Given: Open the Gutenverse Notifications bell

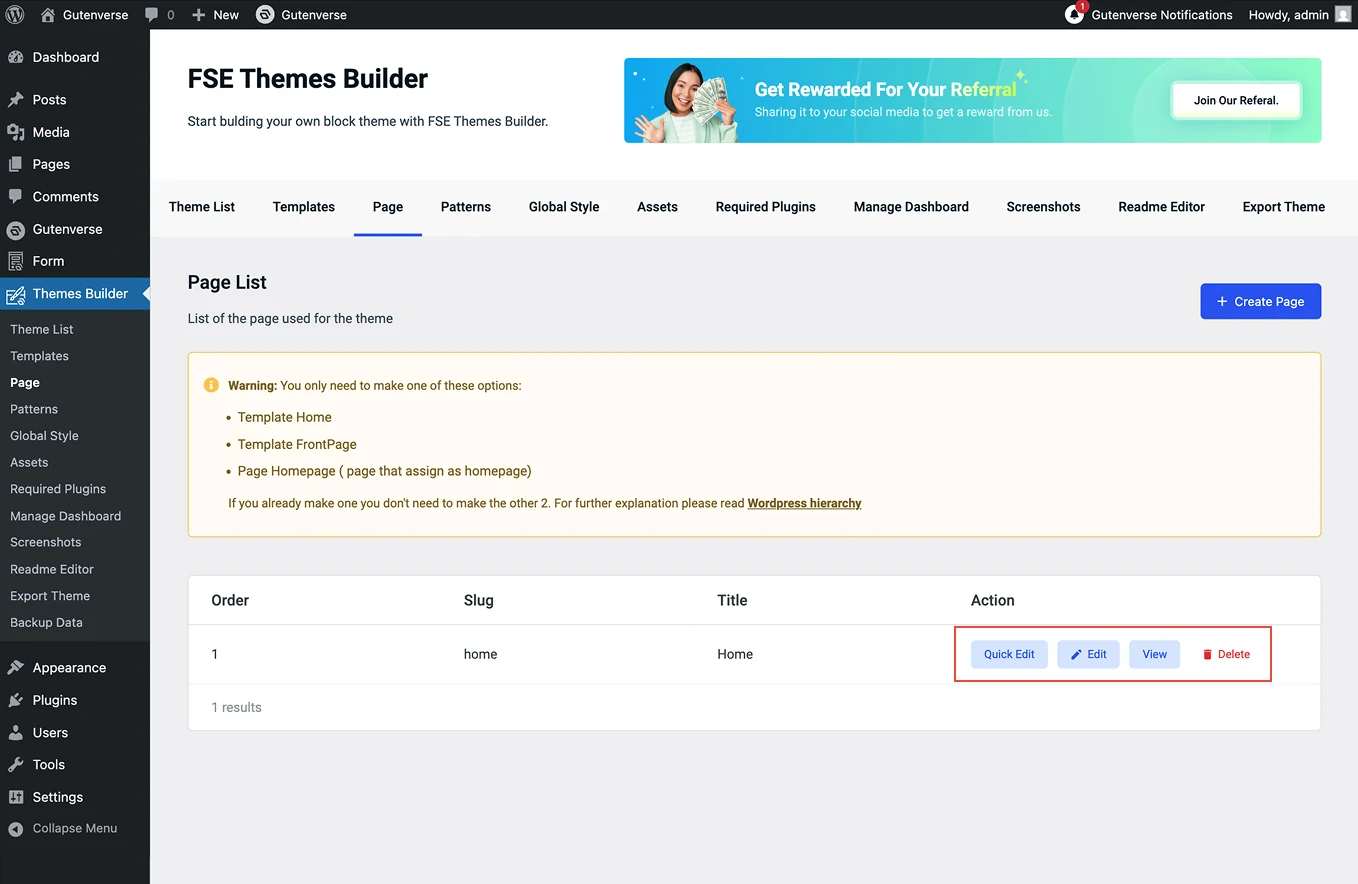Looking at the screenshot, I should tap(1075, 15).
